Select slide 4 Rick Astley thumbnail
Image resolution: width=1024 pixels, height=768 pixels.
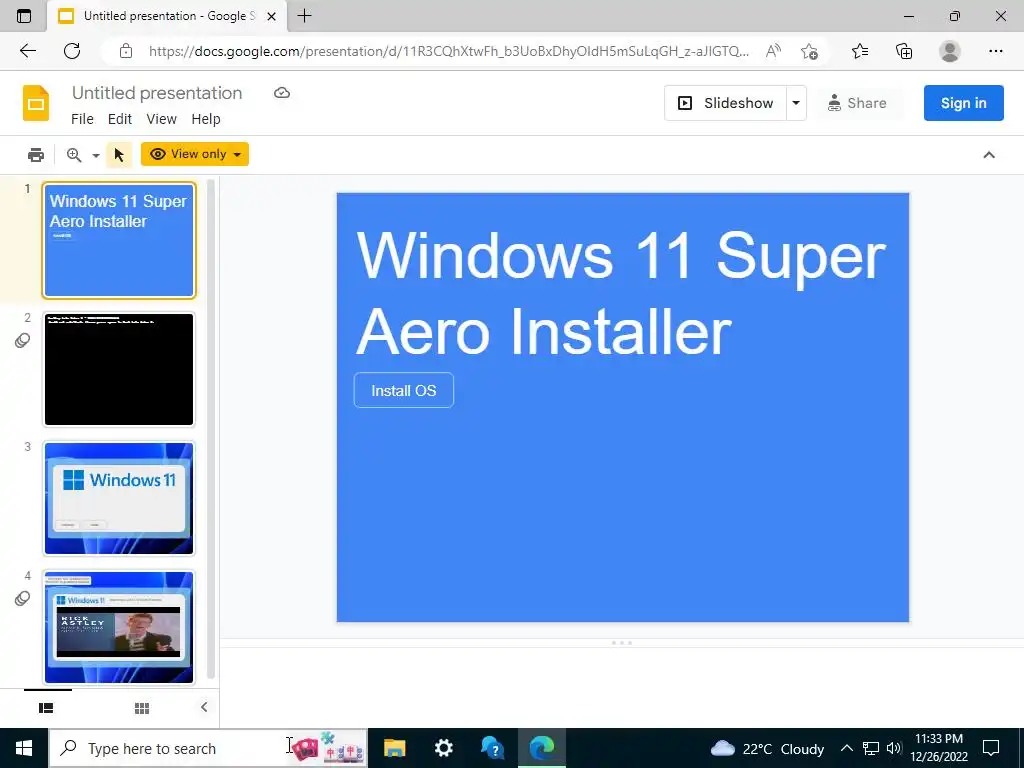(119, 627)
